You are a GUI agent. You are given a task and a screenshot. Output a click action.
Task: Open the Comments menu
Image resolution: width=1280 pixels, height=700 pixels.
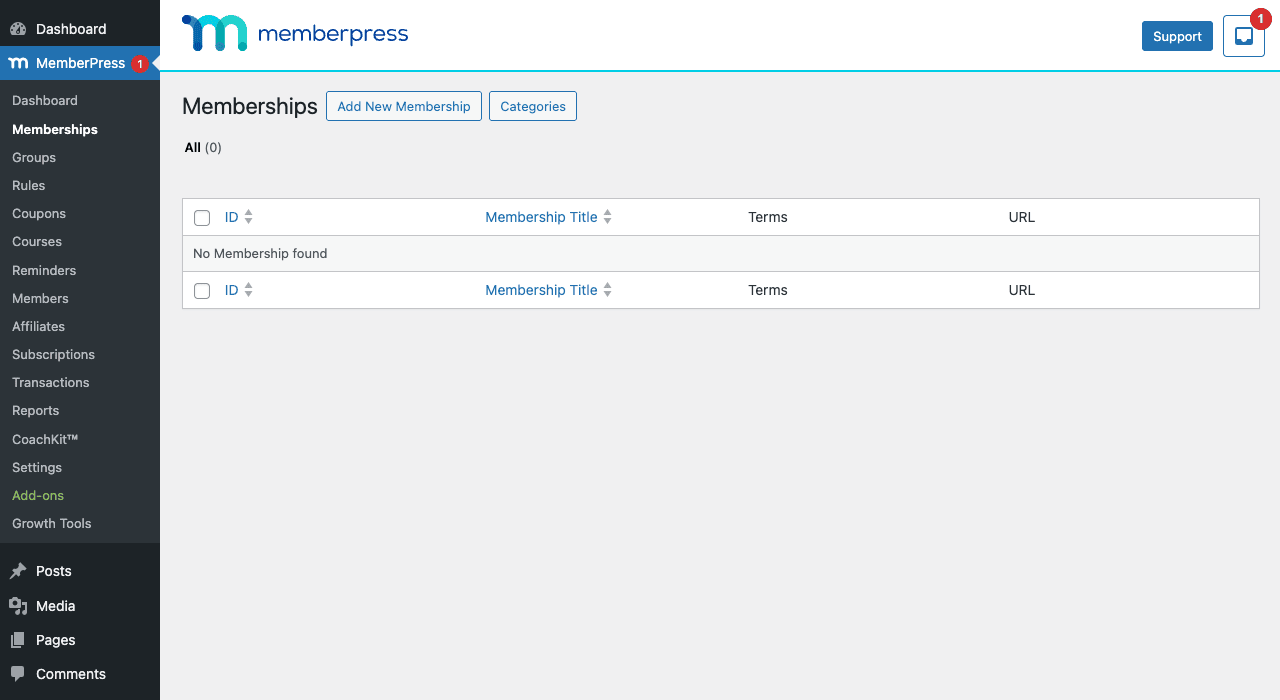(80, 674)
